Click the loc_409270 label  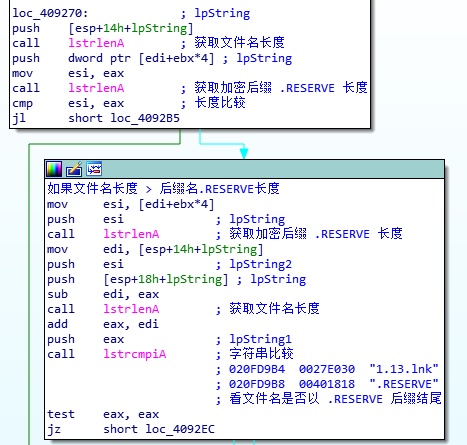tap(50, 13)
